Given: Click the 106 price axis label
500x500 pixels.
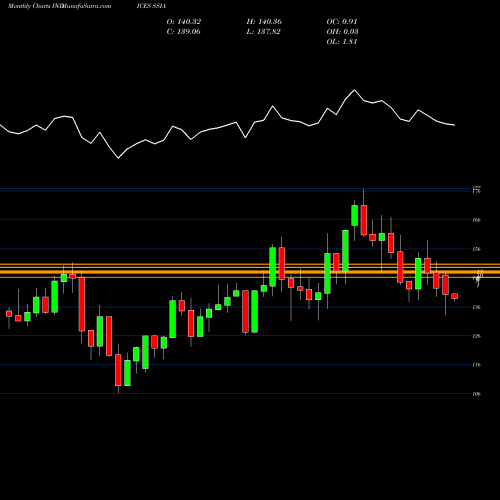Looking at the screenshot, I should point(477,394).
